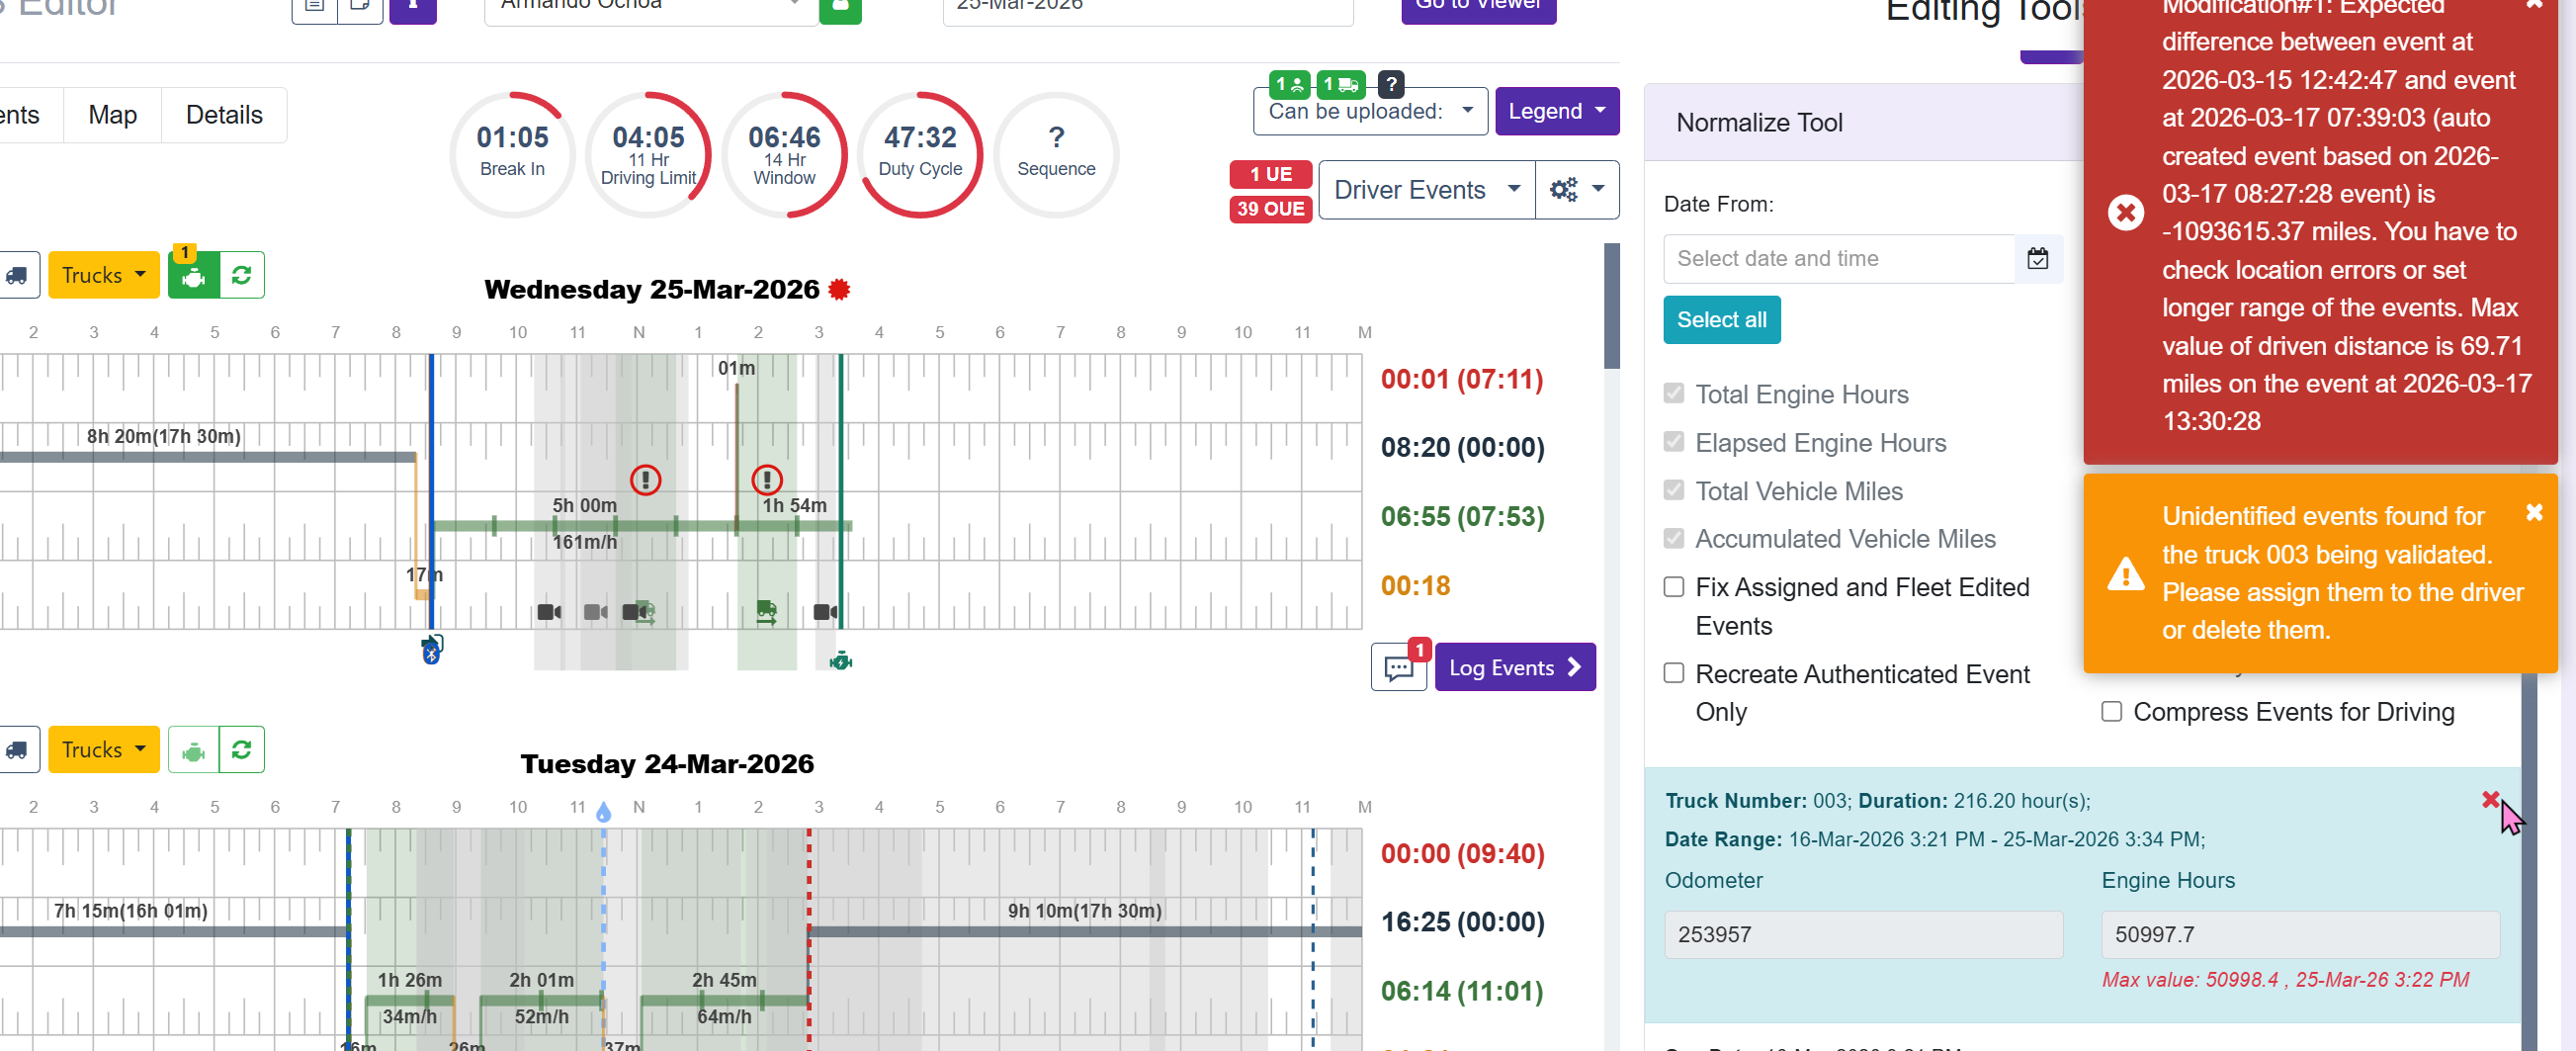2576x1051 pixels.
Task: Toggle the Accumulated Vehicle Miles checkbox
Action: pos(1674,538)
